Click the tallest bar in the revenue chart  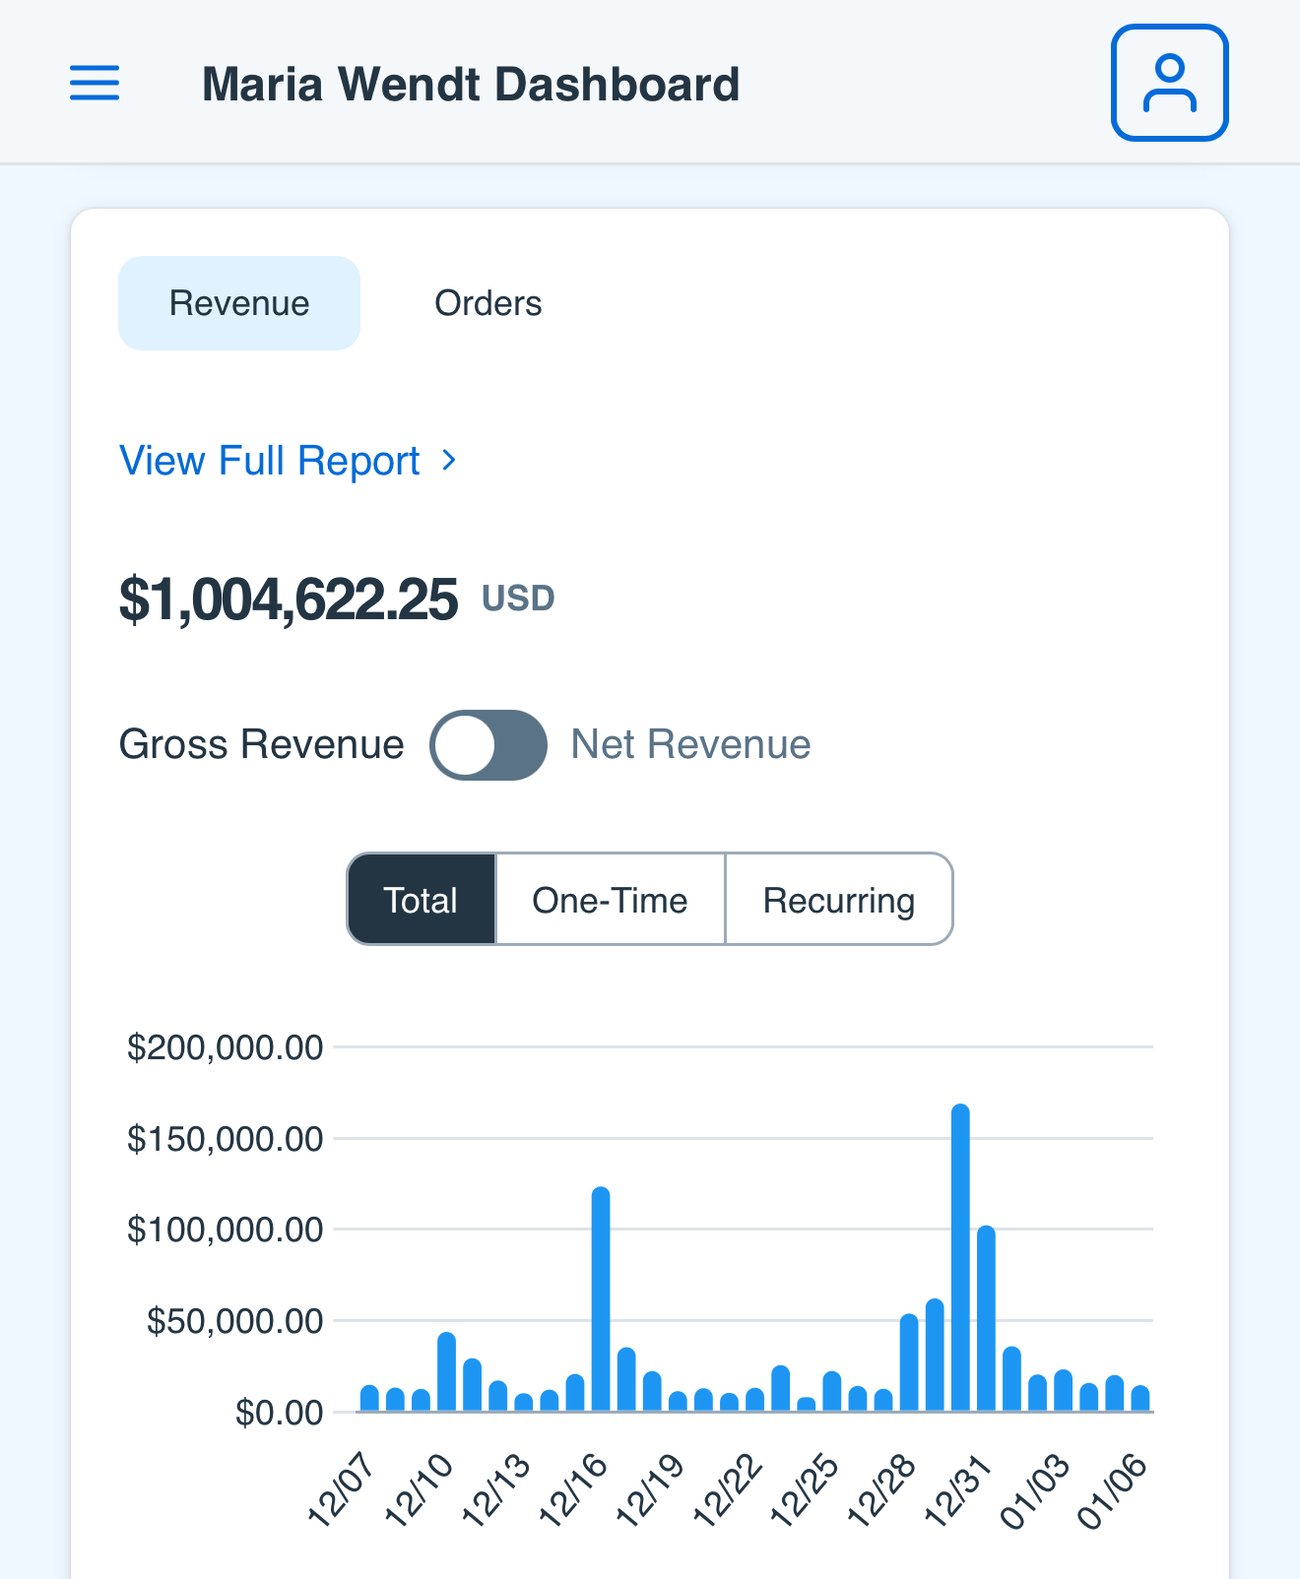coord(960,1258)
